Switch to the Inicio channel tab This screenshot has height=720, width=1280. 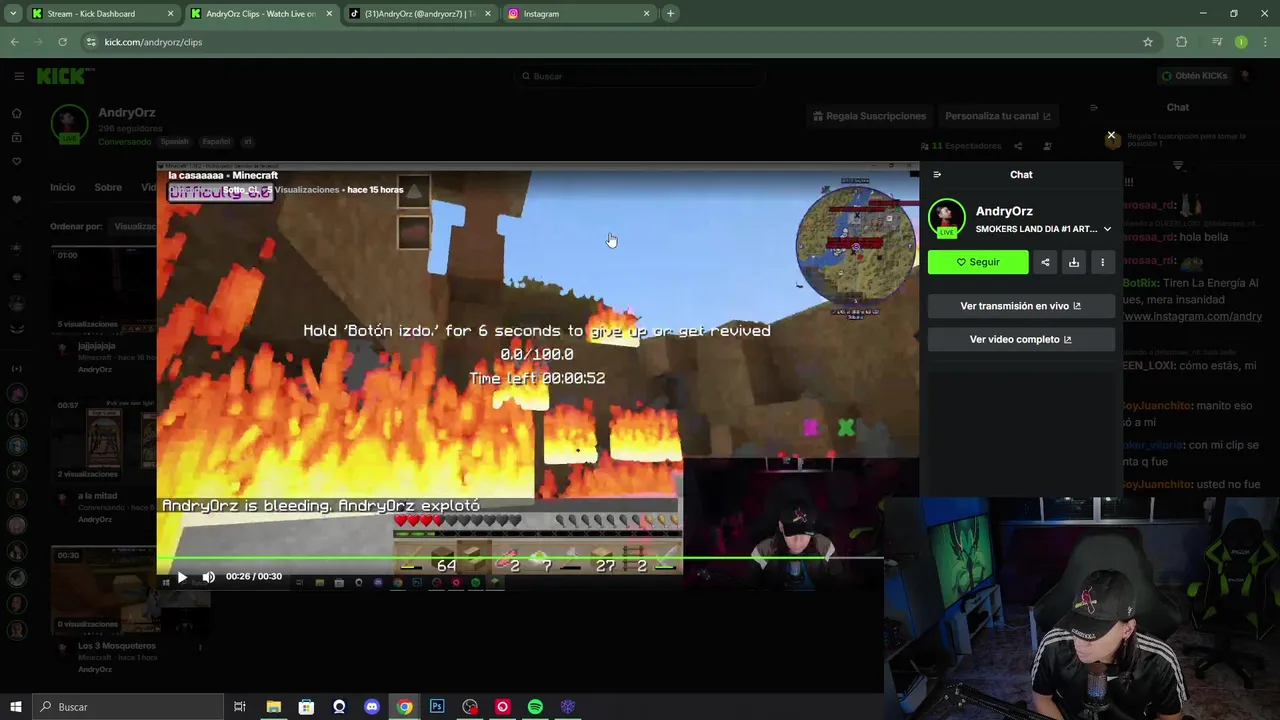click(x=63, y=187)
